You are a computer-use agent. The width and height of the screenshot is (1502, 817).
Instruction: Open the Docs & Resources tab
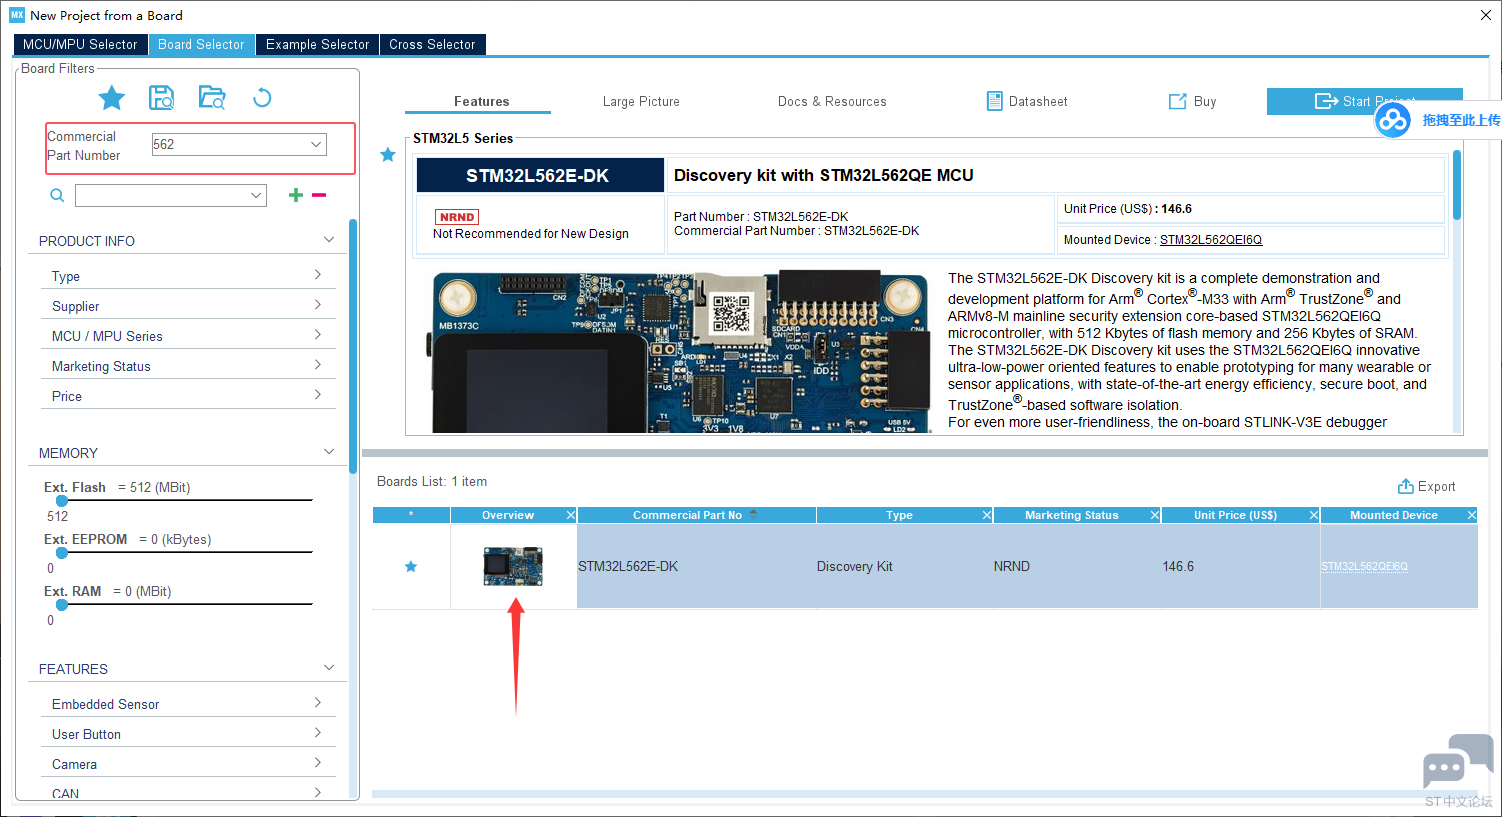(x=832, y=101)
